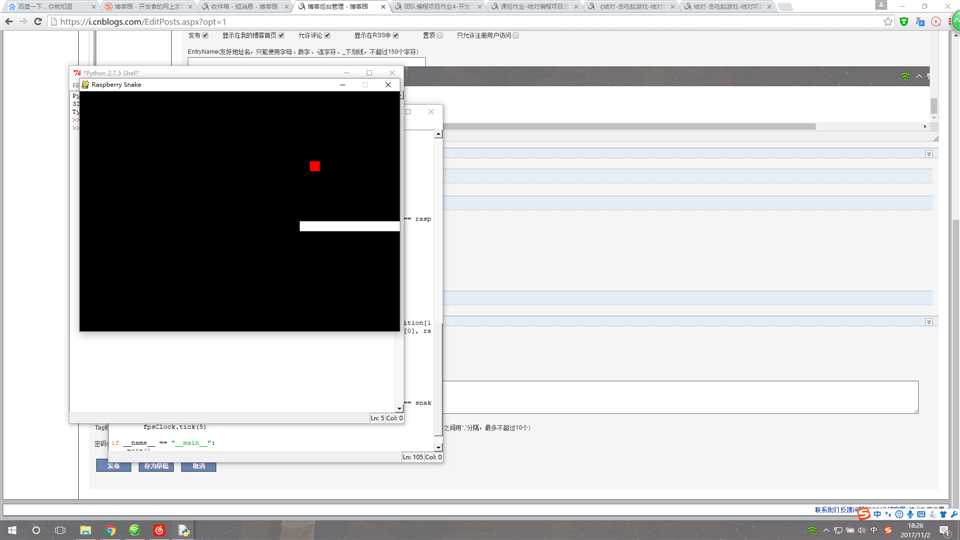Click the 取消 cancel button
This screenshot has width=960, height=540.
tap(198, 466)
